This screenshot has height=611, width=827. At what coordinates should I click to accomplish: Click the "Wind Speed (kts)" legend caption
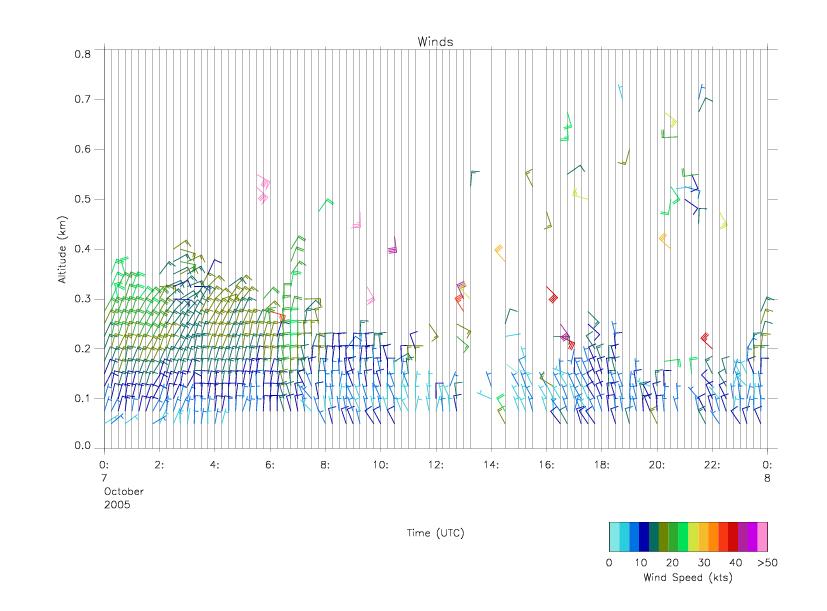click(x=688, y=577)
